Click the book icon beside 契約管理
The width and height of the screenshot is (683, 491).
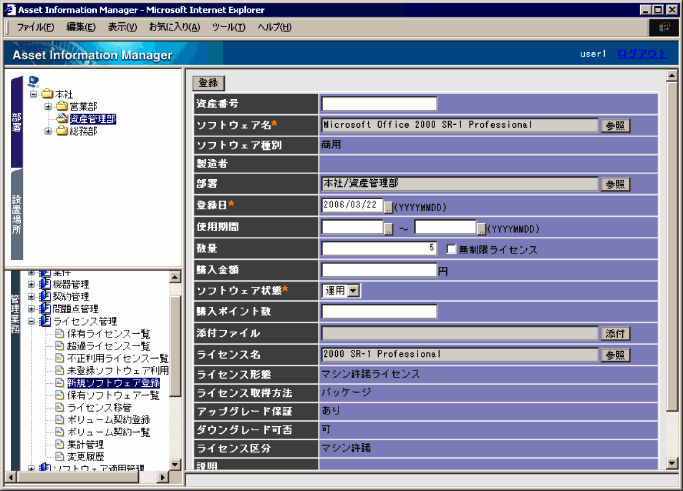(45, 296)
